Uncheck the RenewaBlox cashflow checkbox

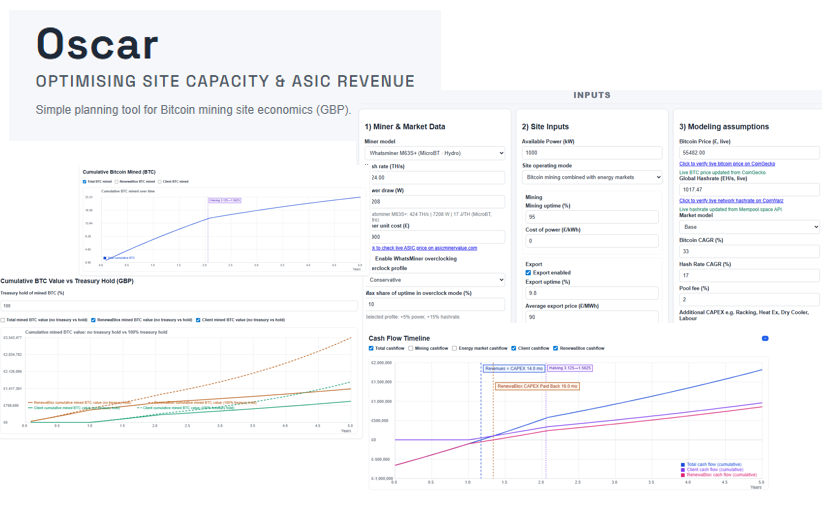556,348
